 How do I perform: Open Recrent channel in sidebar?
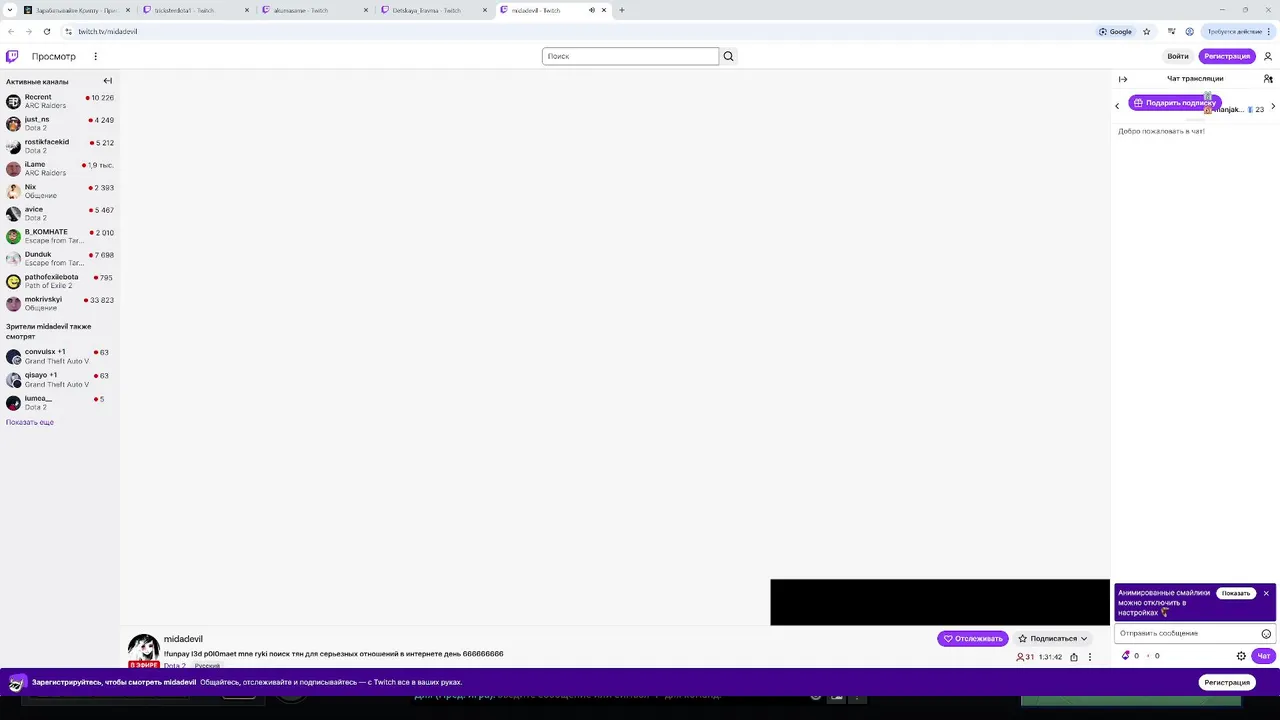pyautogui.click(x=60, y=101)
